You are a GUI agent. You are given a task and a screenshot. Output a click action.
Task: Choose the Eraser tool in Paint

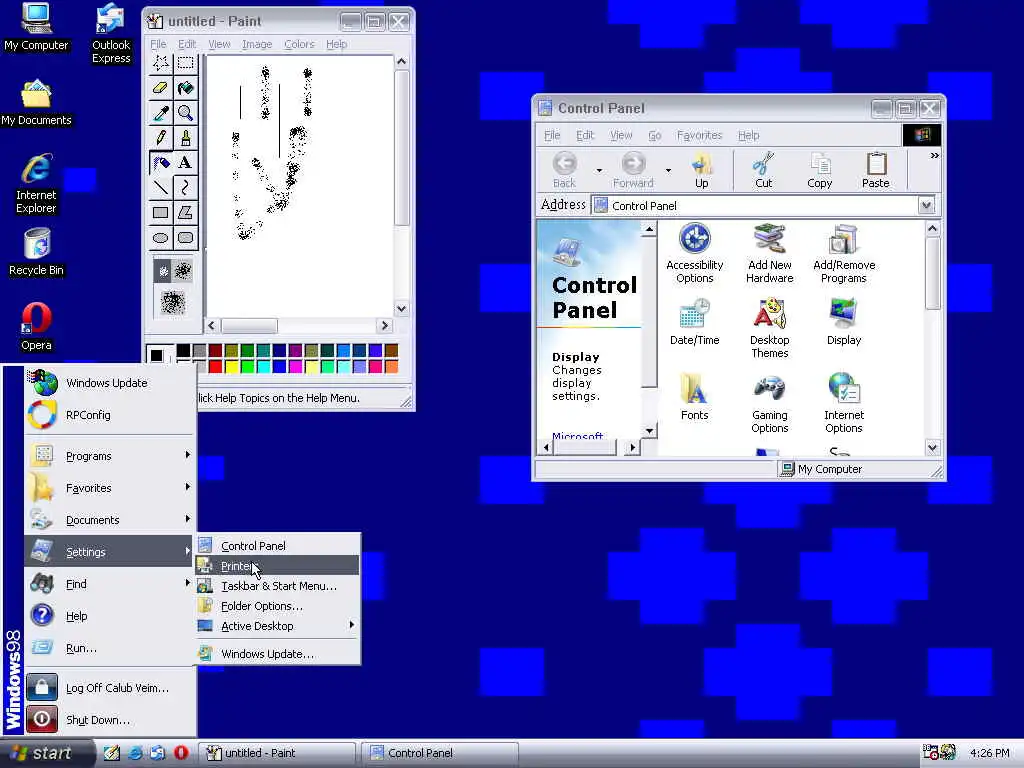(161, 88)
